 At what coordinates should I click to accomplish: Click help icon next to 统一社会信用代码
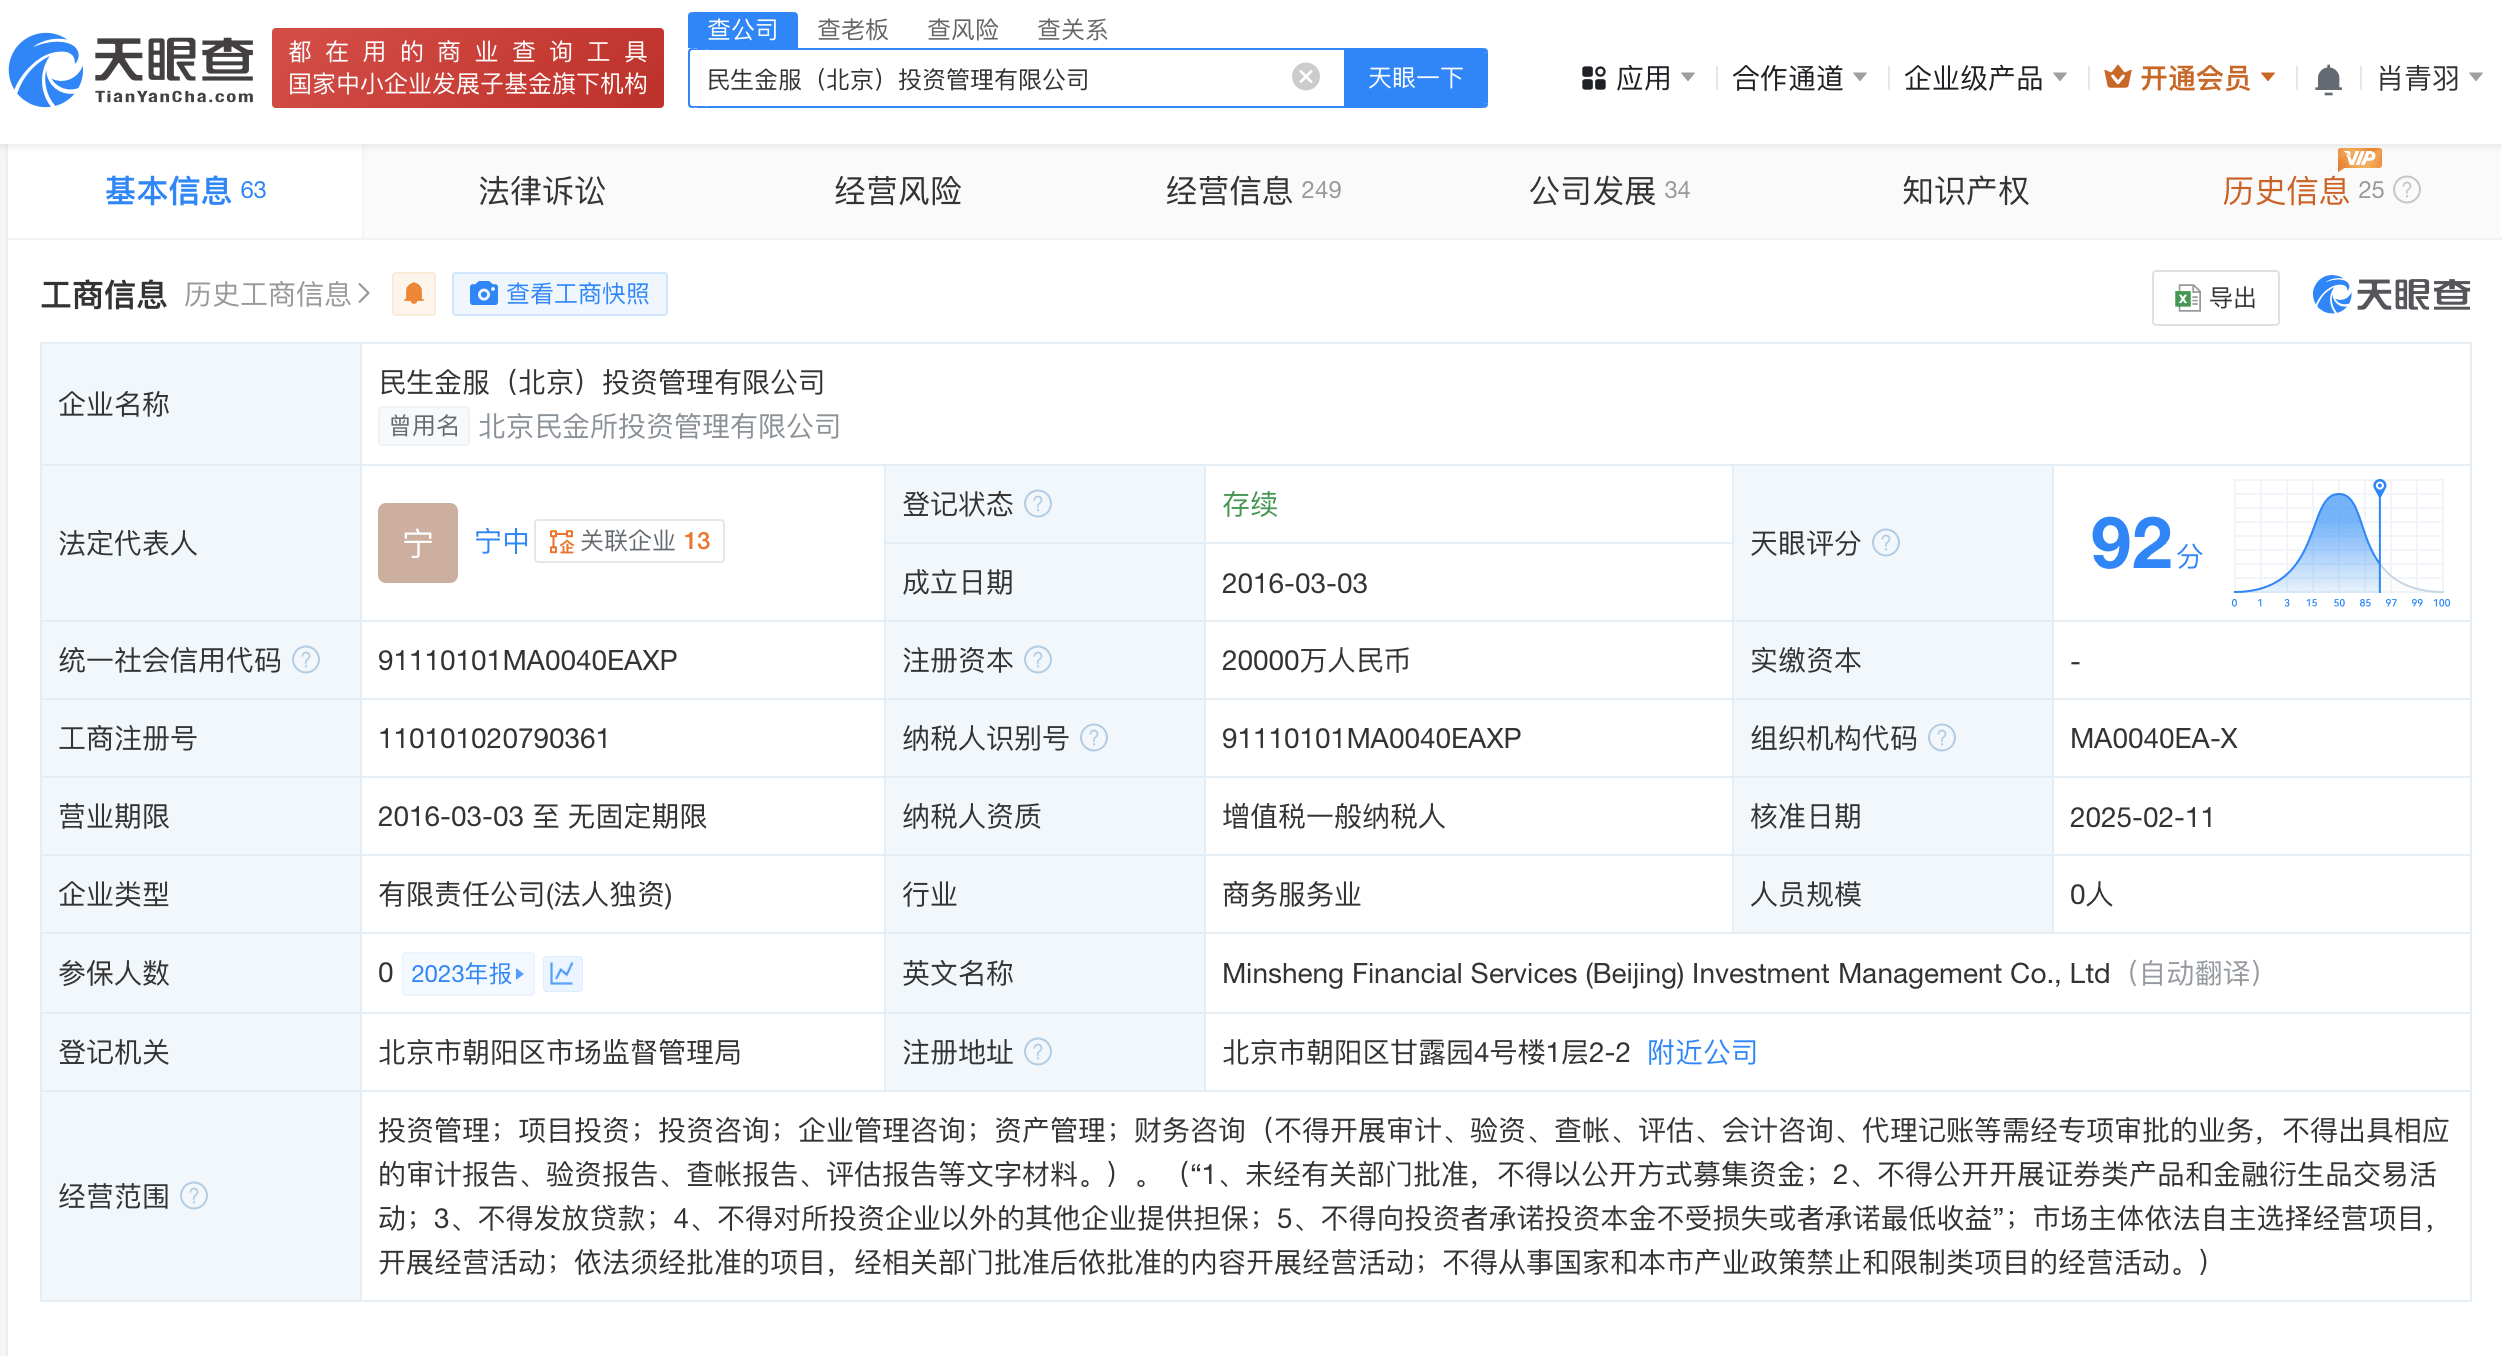coord(306,660)
